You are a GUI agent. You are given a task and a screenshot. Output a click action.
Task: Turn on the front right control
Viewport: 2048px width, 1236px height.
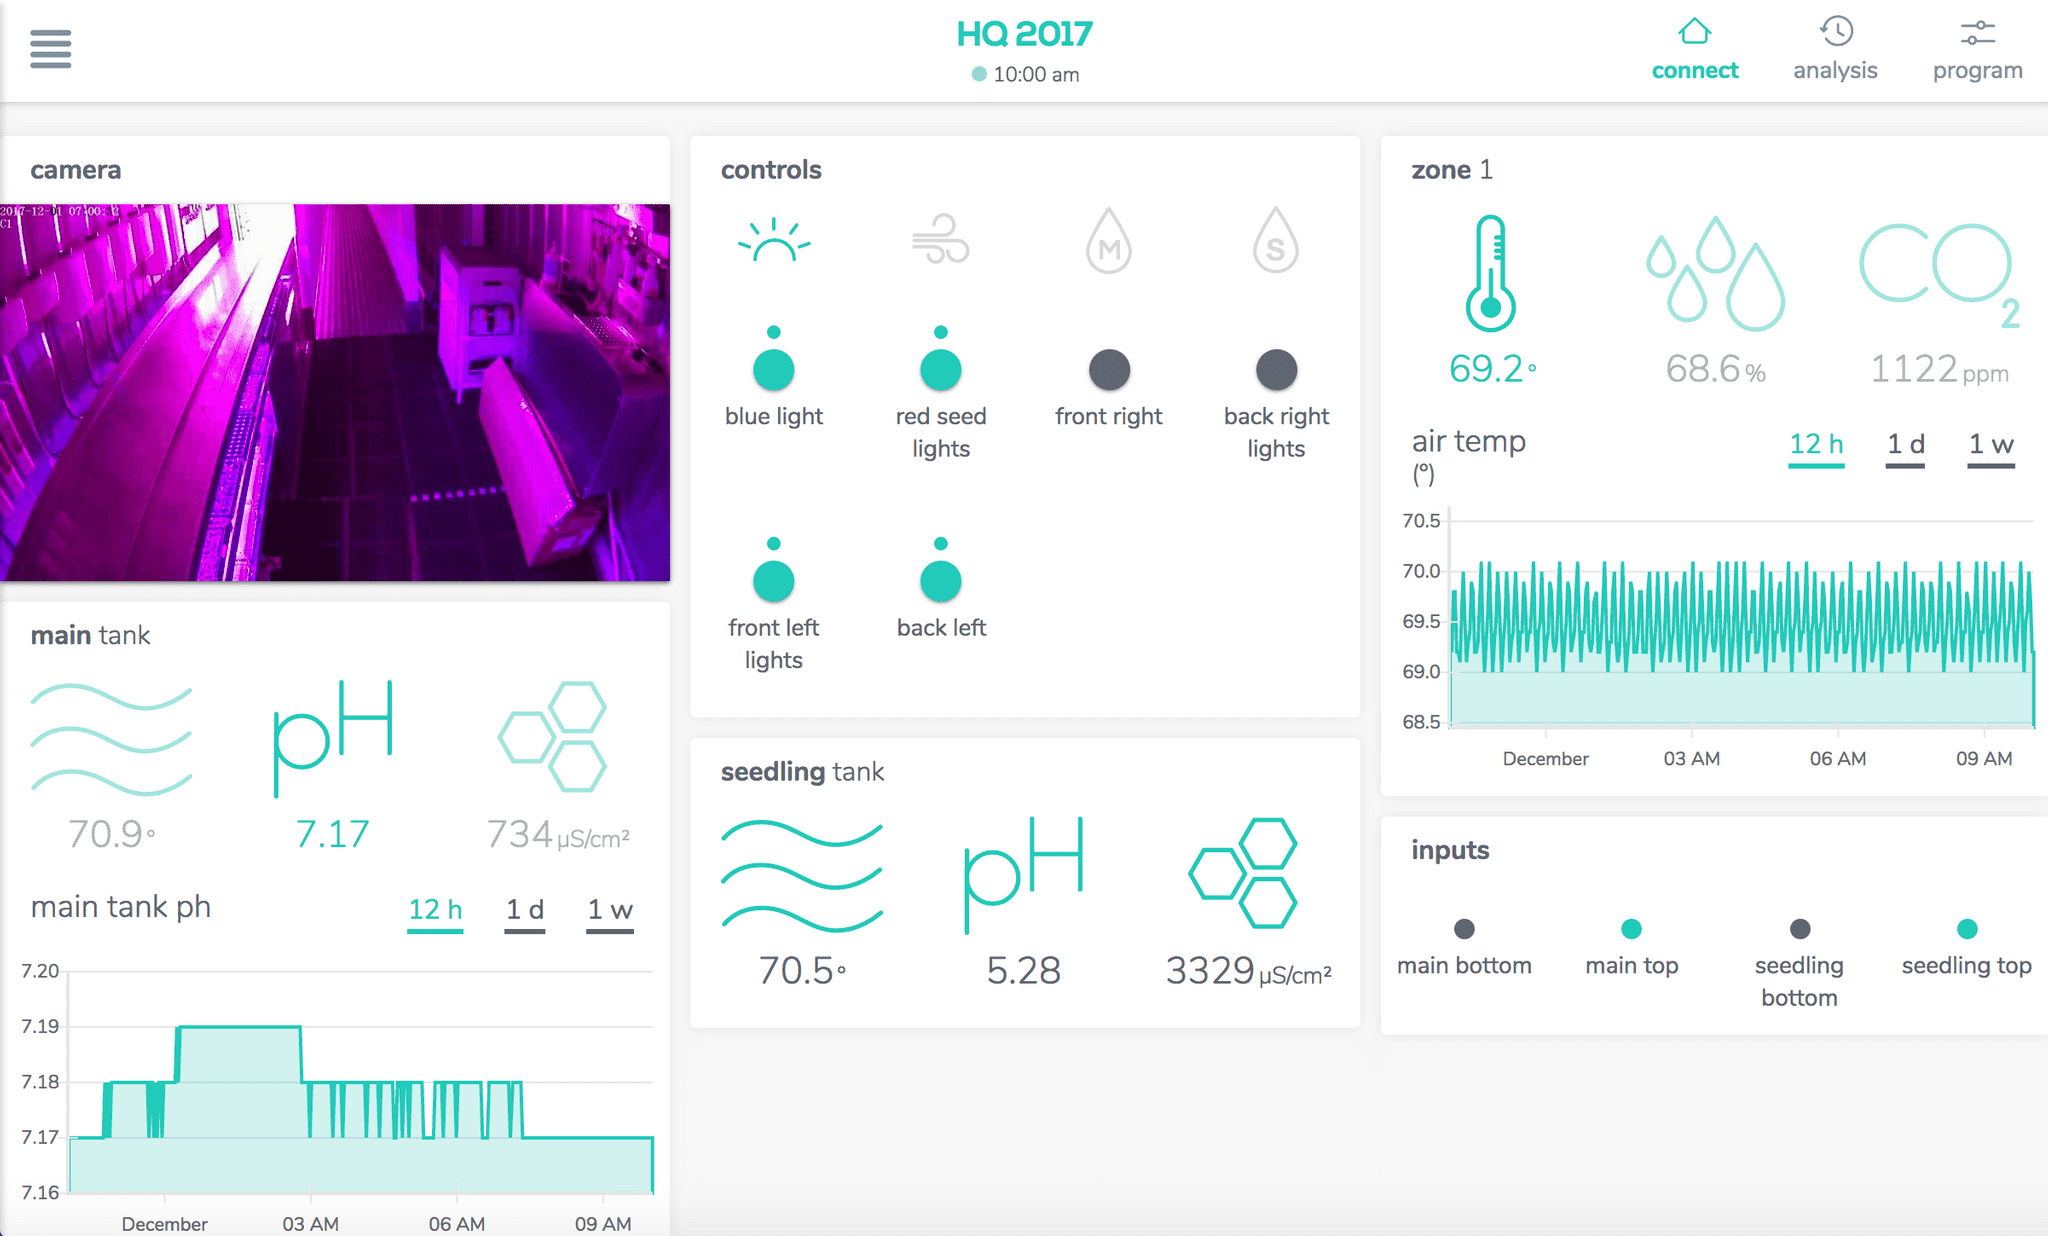1108,370
